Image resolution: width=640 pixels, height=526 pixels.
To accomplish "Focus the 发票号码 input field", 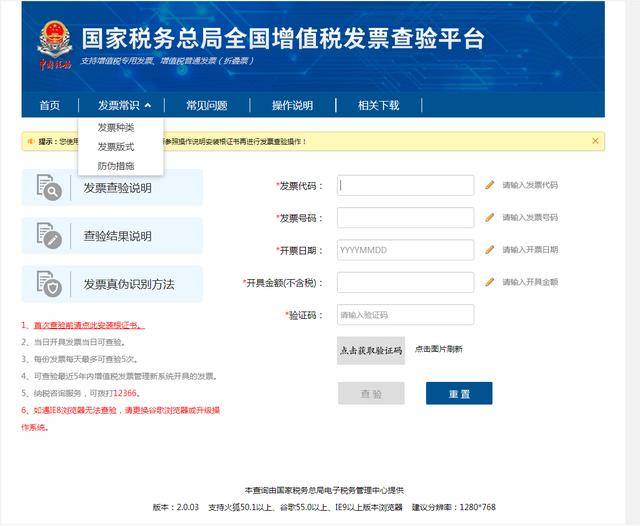I will point(406,218).
